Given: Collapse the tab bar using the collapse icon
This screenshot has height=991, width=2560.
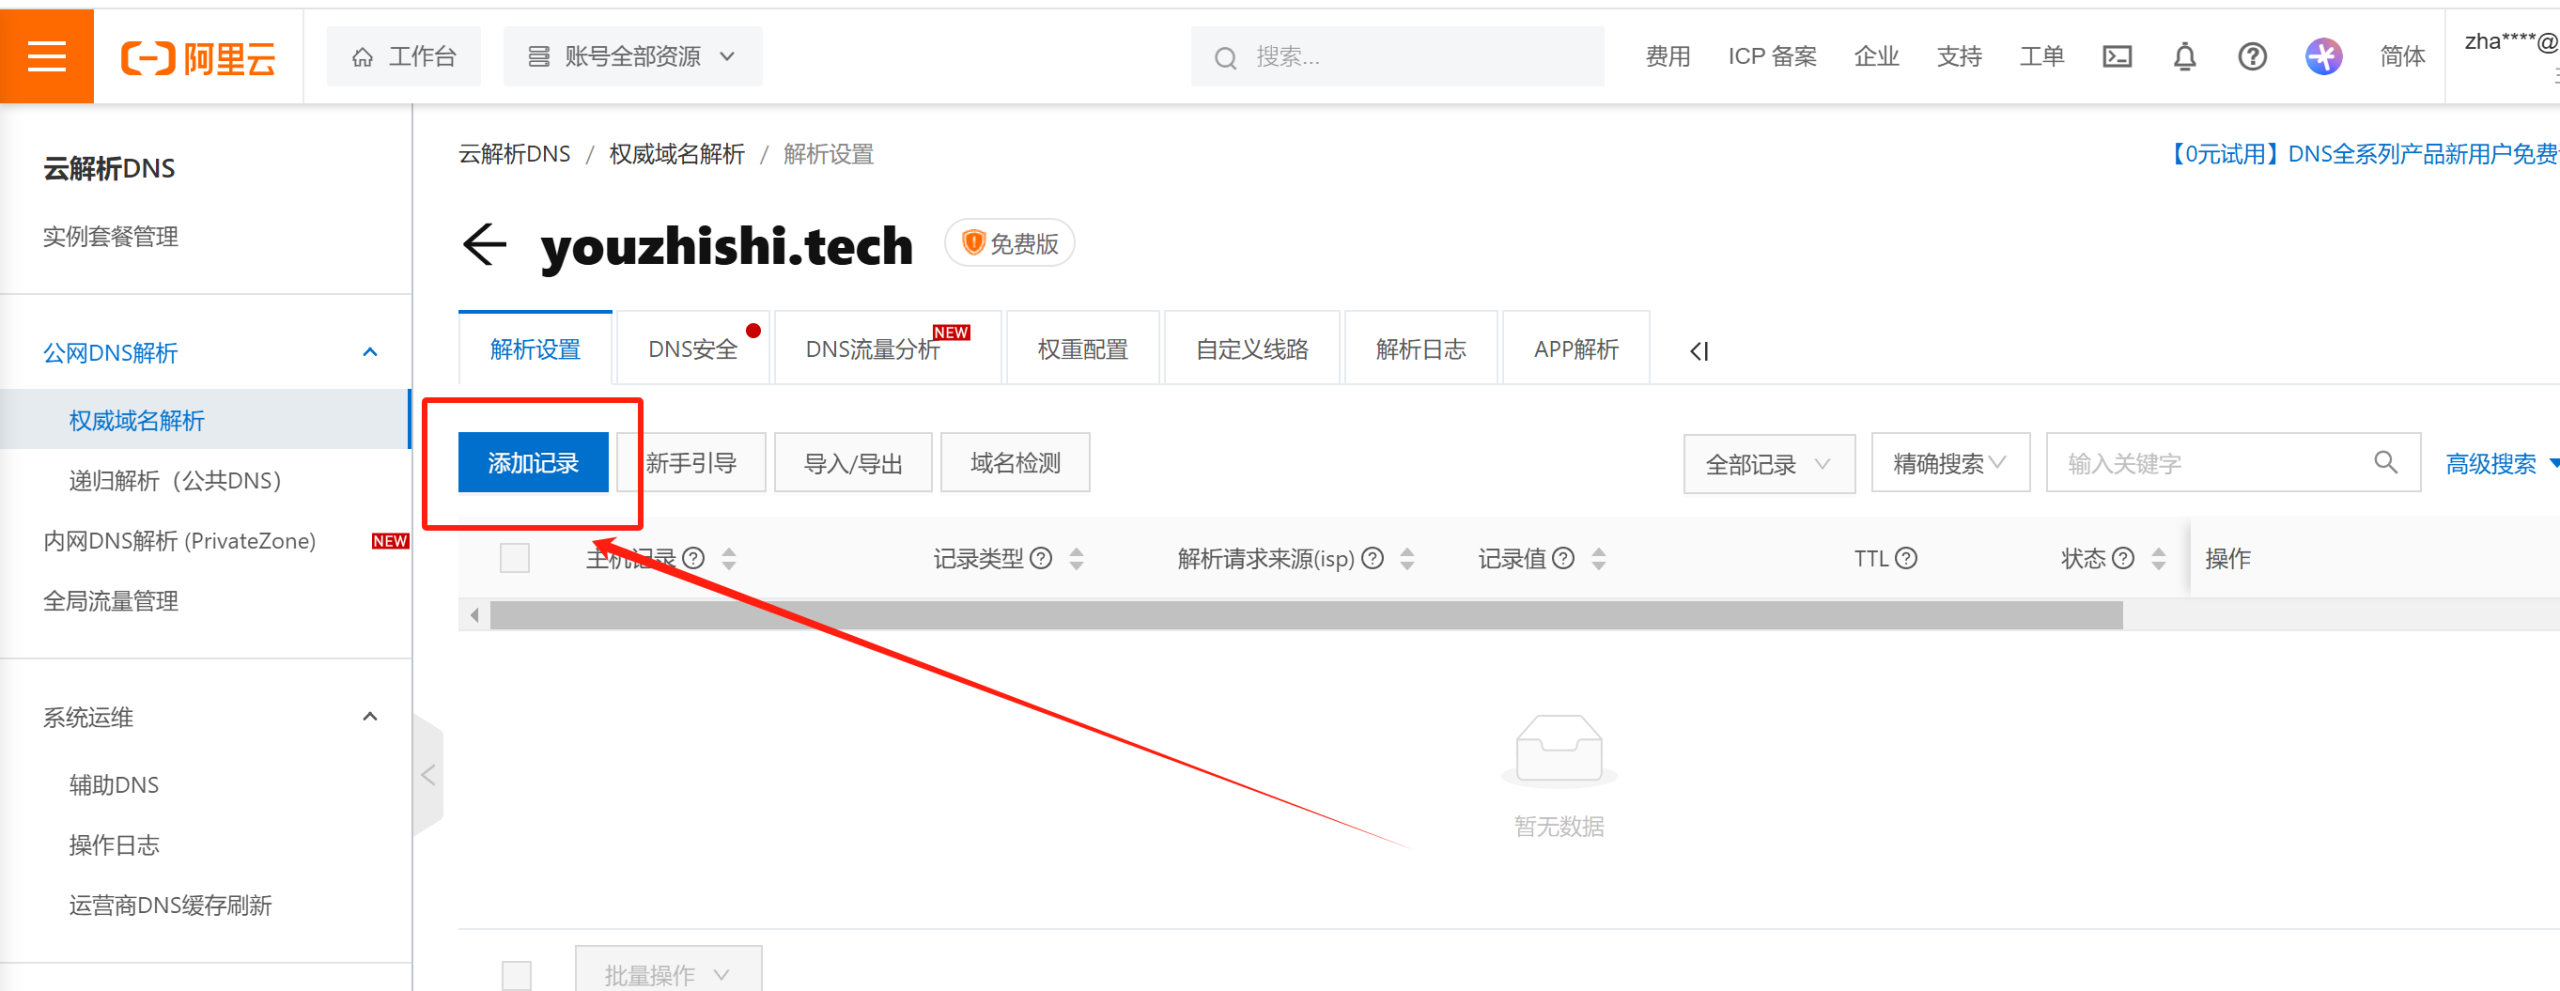Looking at the screenshot, I should click(x=1699, y=351).
